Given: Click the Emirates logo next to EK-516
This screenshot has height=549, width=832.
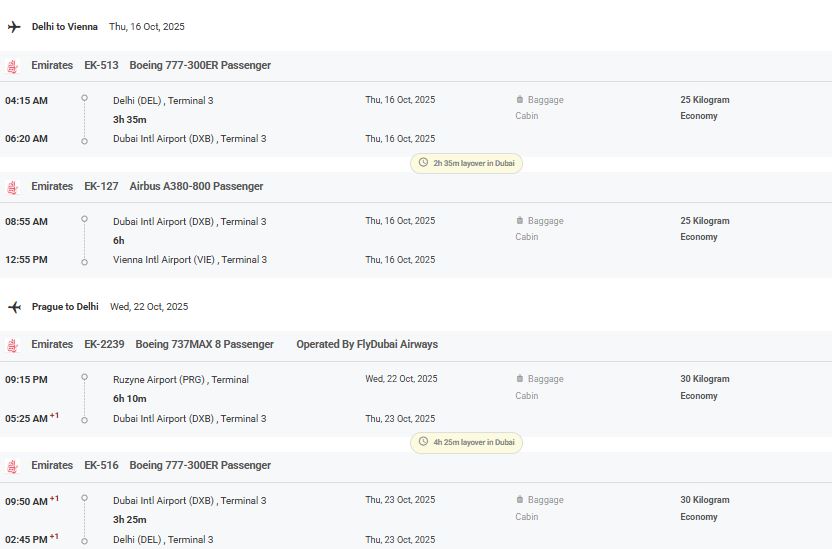Looking at the screenshot, I should (x=13, y=466).
